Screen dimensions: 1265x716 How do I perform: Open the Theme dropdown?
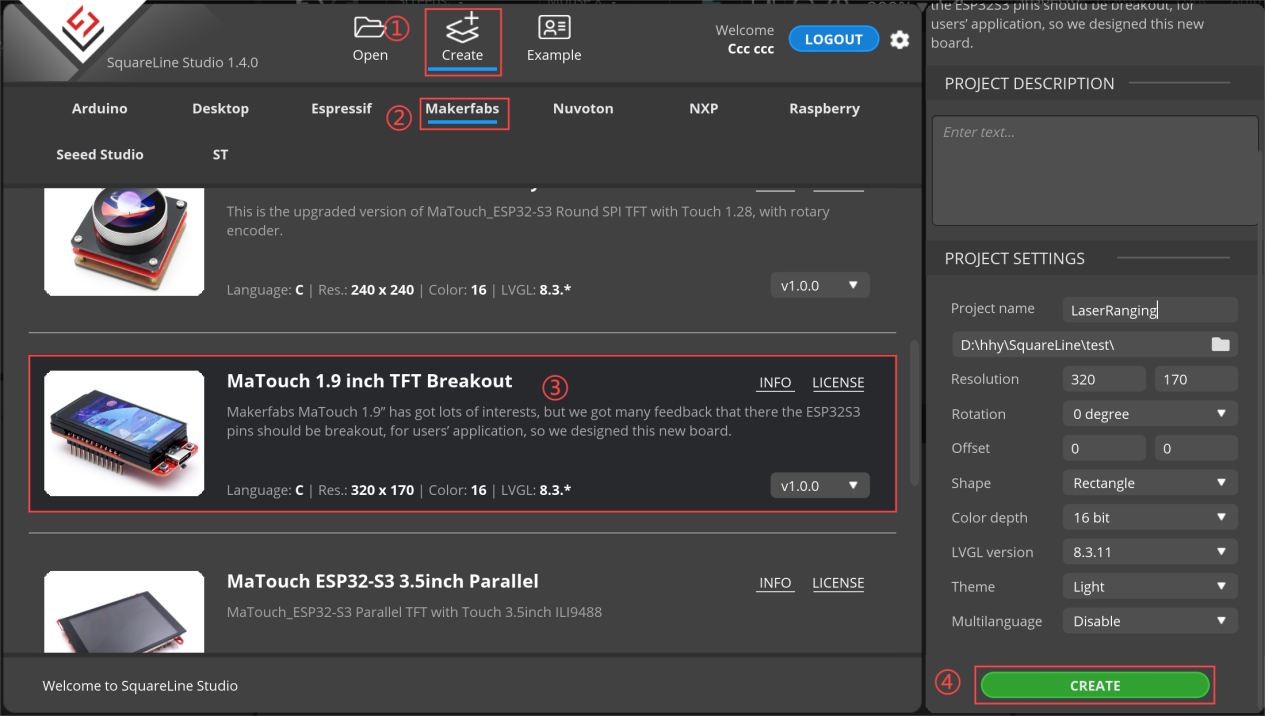click(x=1150, y=586)
